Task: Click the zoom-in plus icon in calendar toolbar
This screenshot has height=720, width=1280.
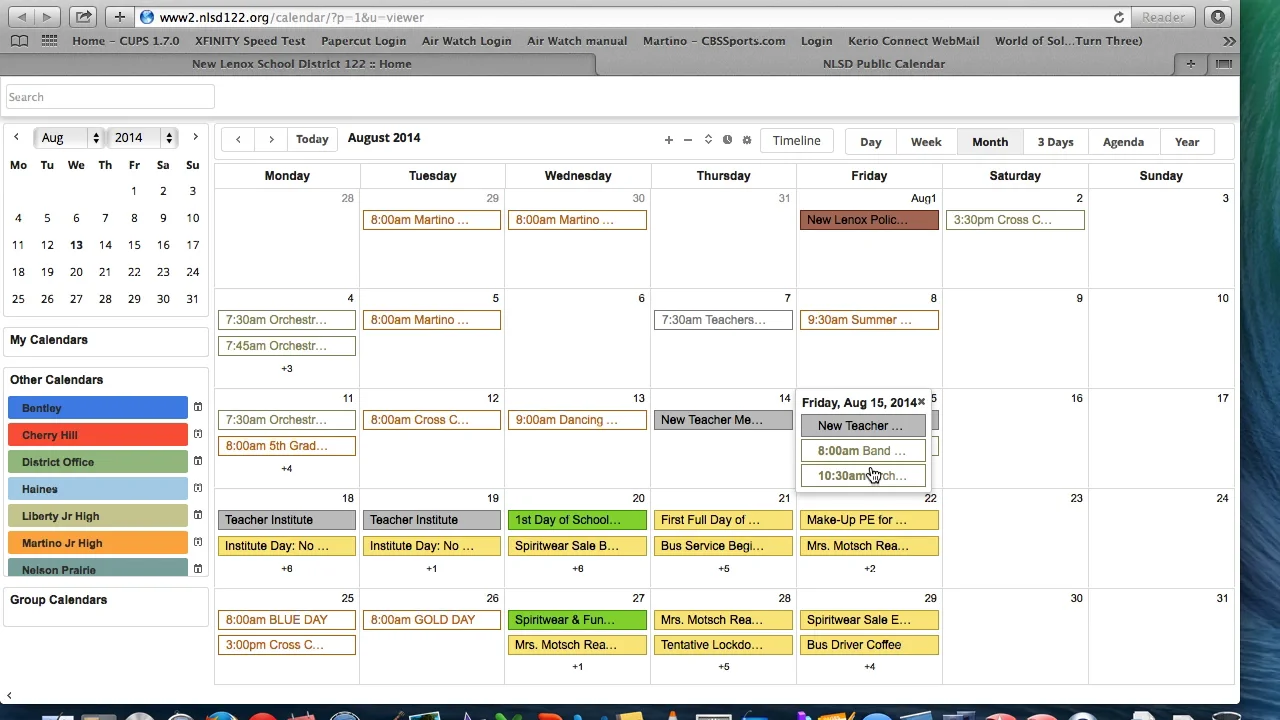Action: tap(668, 140)
